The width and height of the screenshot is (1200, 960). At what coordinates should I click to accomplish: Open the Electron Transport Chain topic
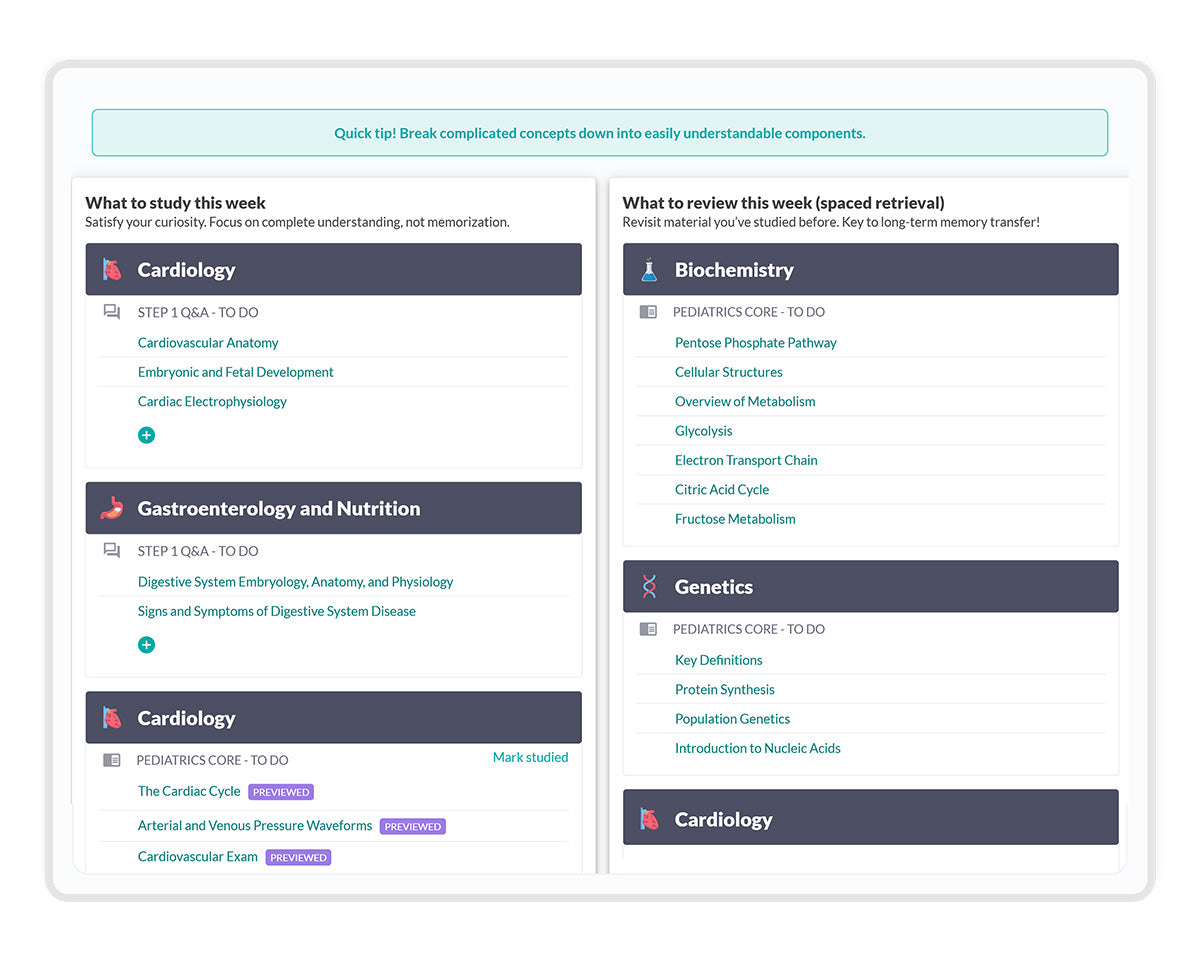pyautogui.click(x=746, y=460)
